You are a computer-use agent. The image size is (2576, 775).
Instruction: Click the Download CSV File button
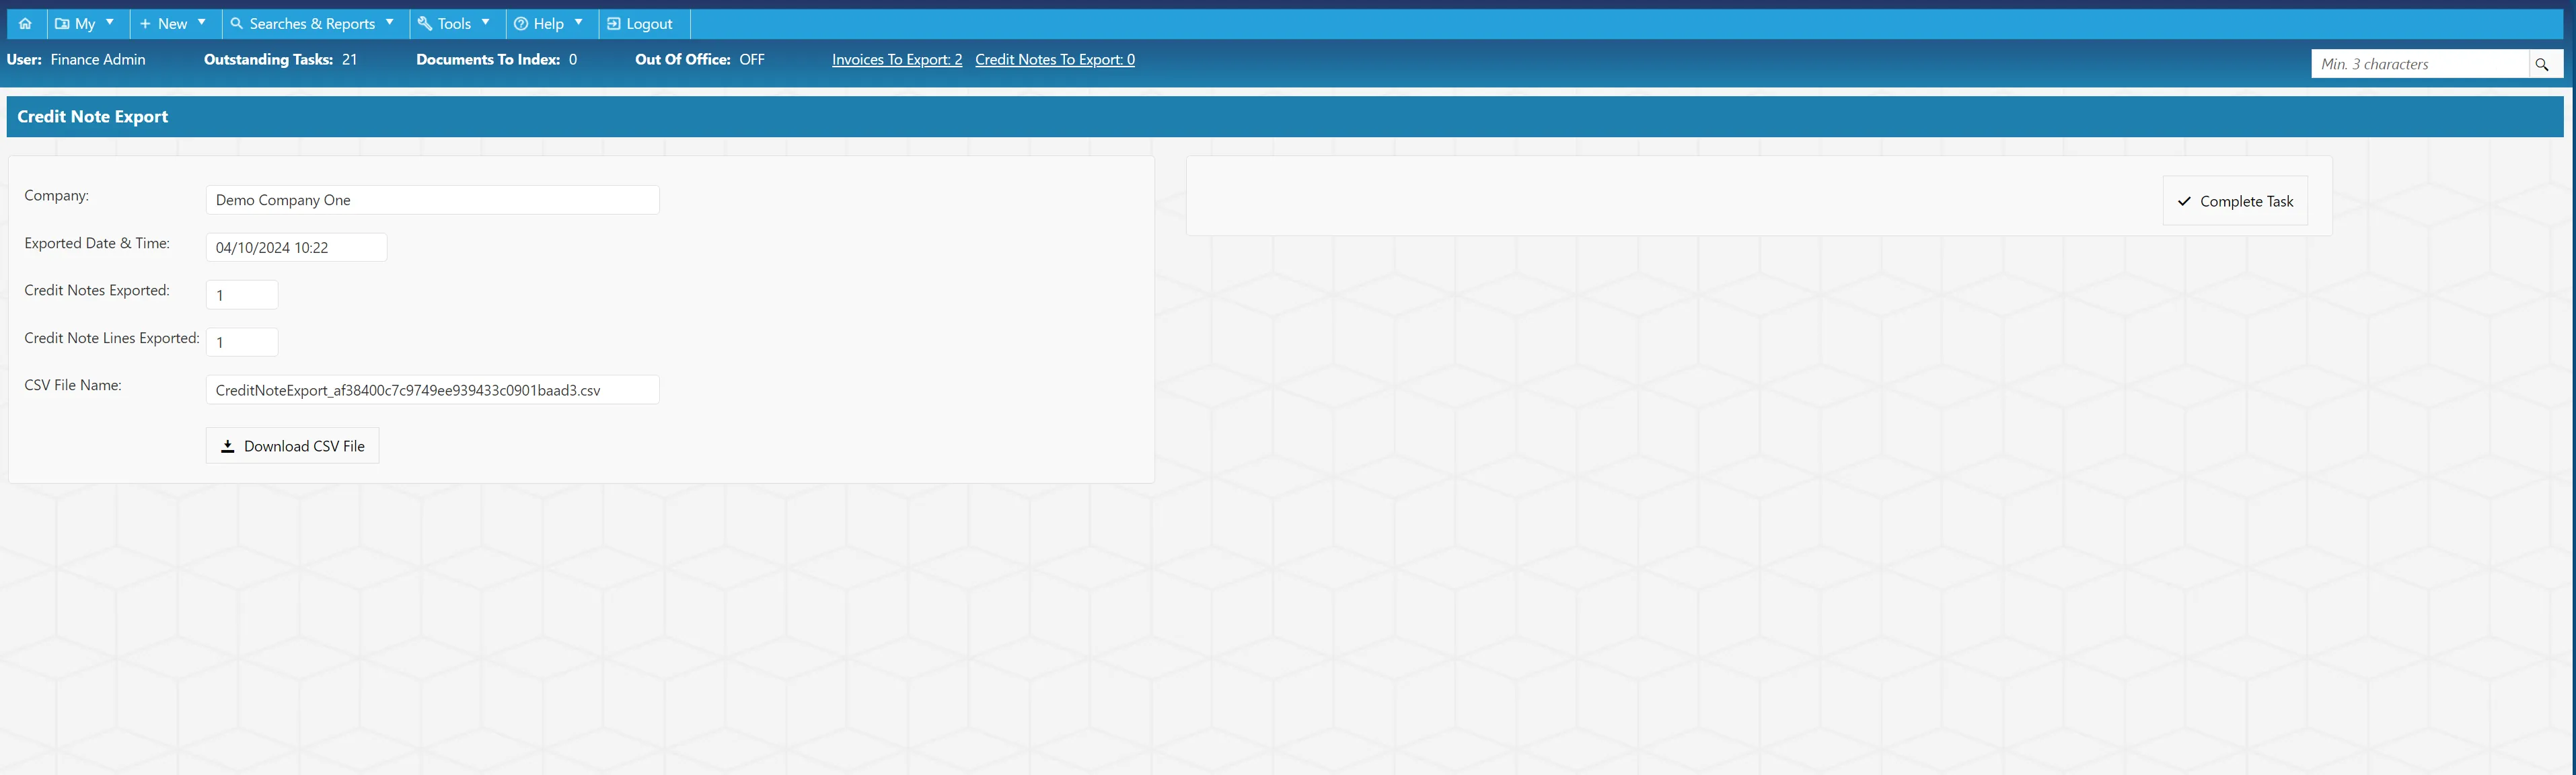click(292, 446)
